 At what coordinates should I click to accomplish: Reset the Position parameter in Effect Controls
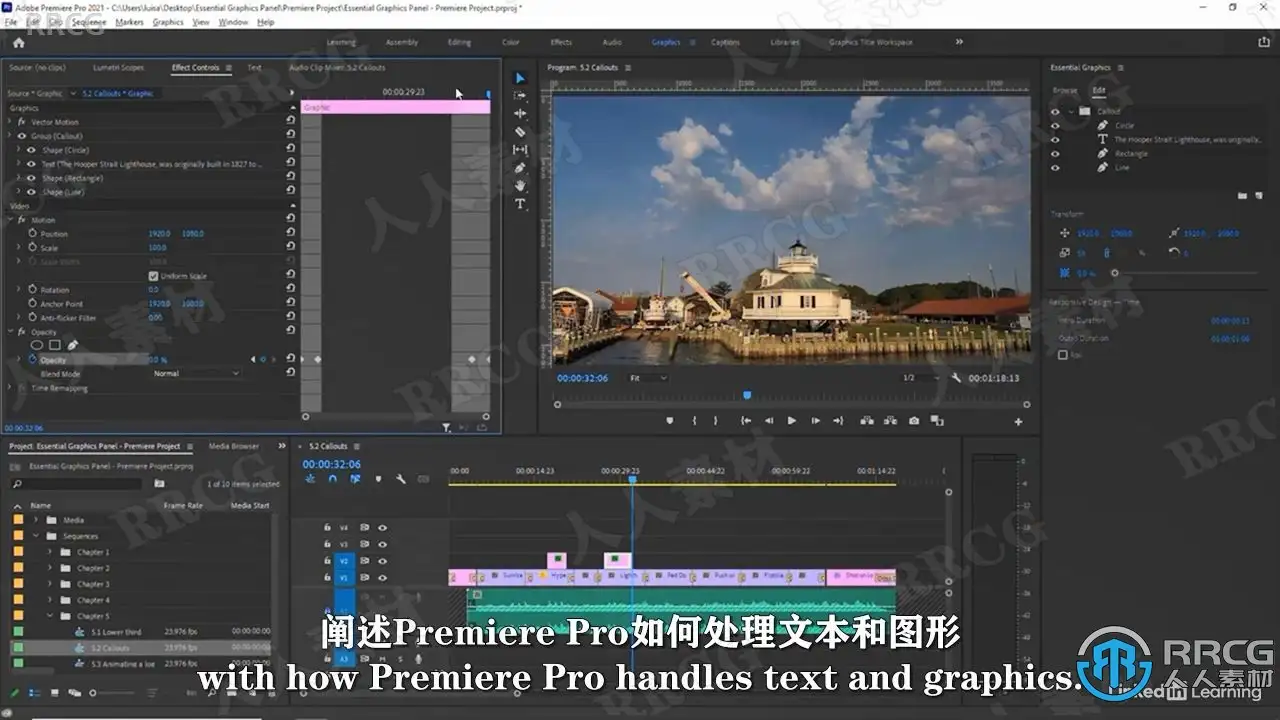point(290,234)
